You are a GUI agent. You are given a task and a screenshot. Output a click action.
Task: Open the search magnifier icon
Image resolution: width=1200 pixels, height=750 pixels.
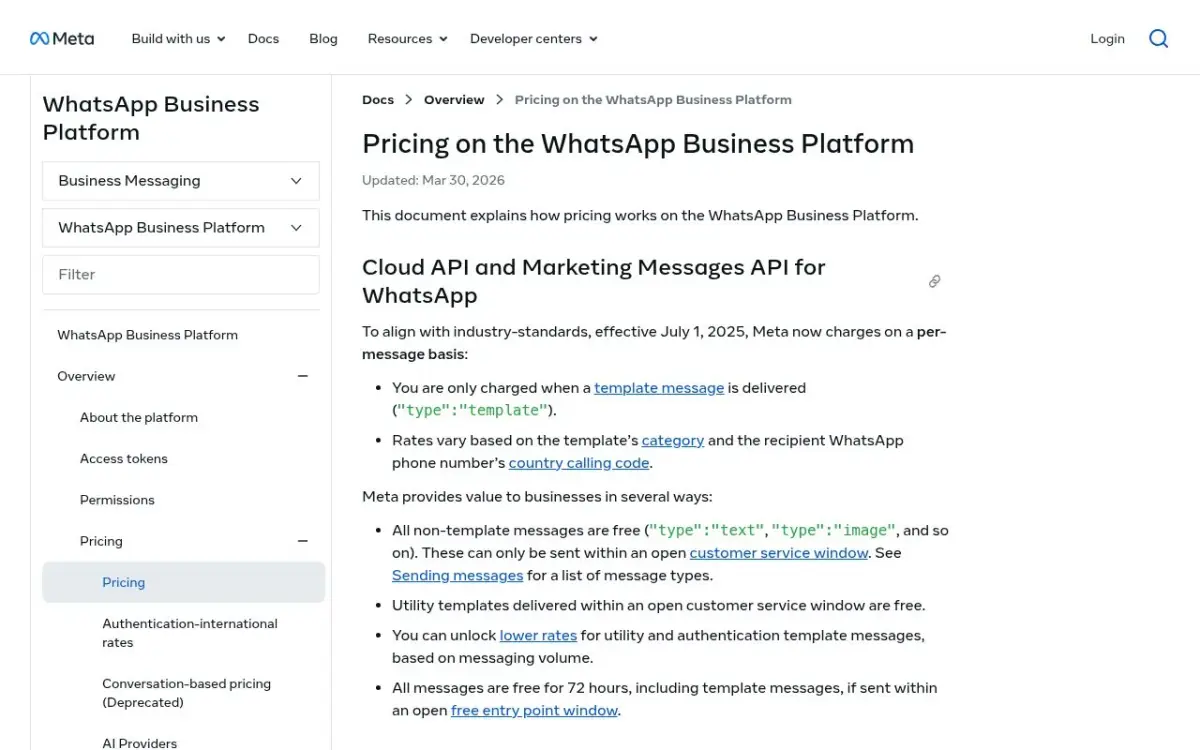(1158, 39)
